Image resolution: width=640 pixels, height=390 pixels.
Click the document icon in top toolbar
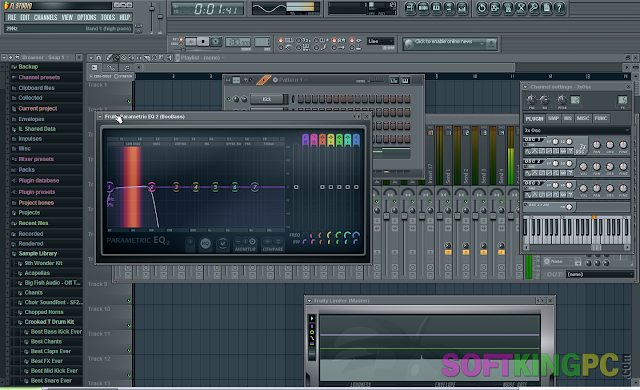(x=547, y=8)
